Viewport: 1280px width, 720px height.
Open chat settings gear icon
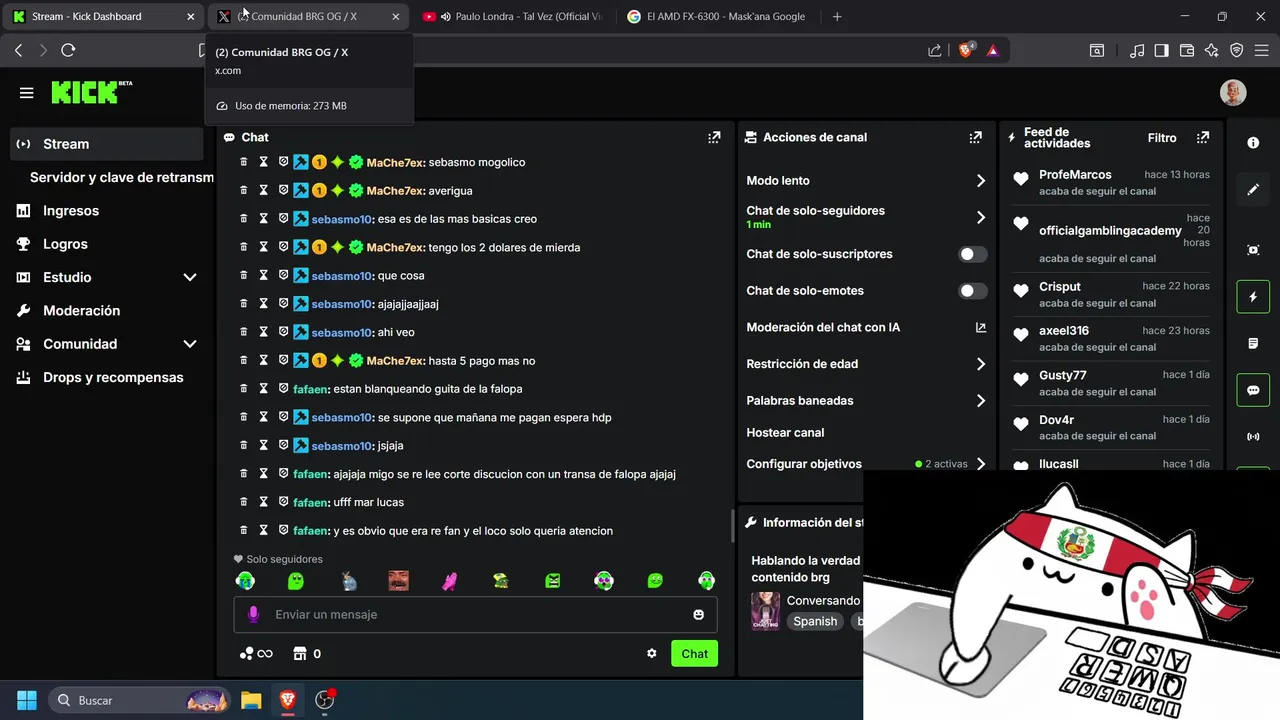(652, 653)
